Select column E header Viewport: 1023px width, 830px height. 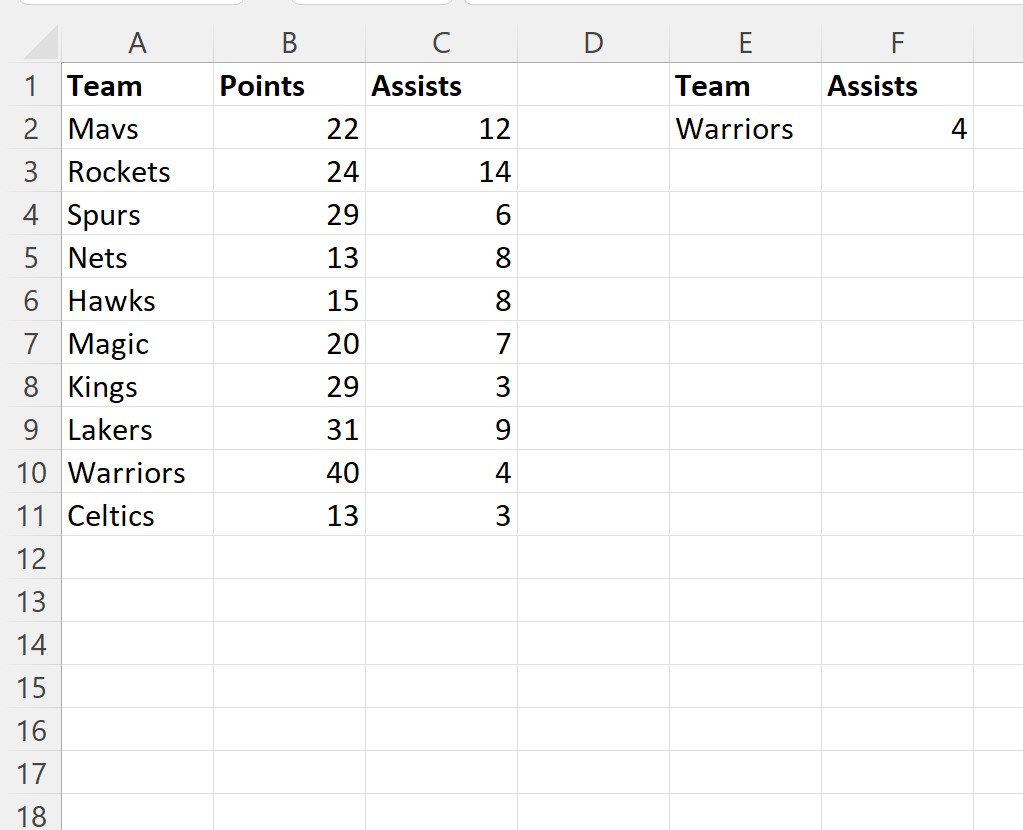(x=745, y=43)
